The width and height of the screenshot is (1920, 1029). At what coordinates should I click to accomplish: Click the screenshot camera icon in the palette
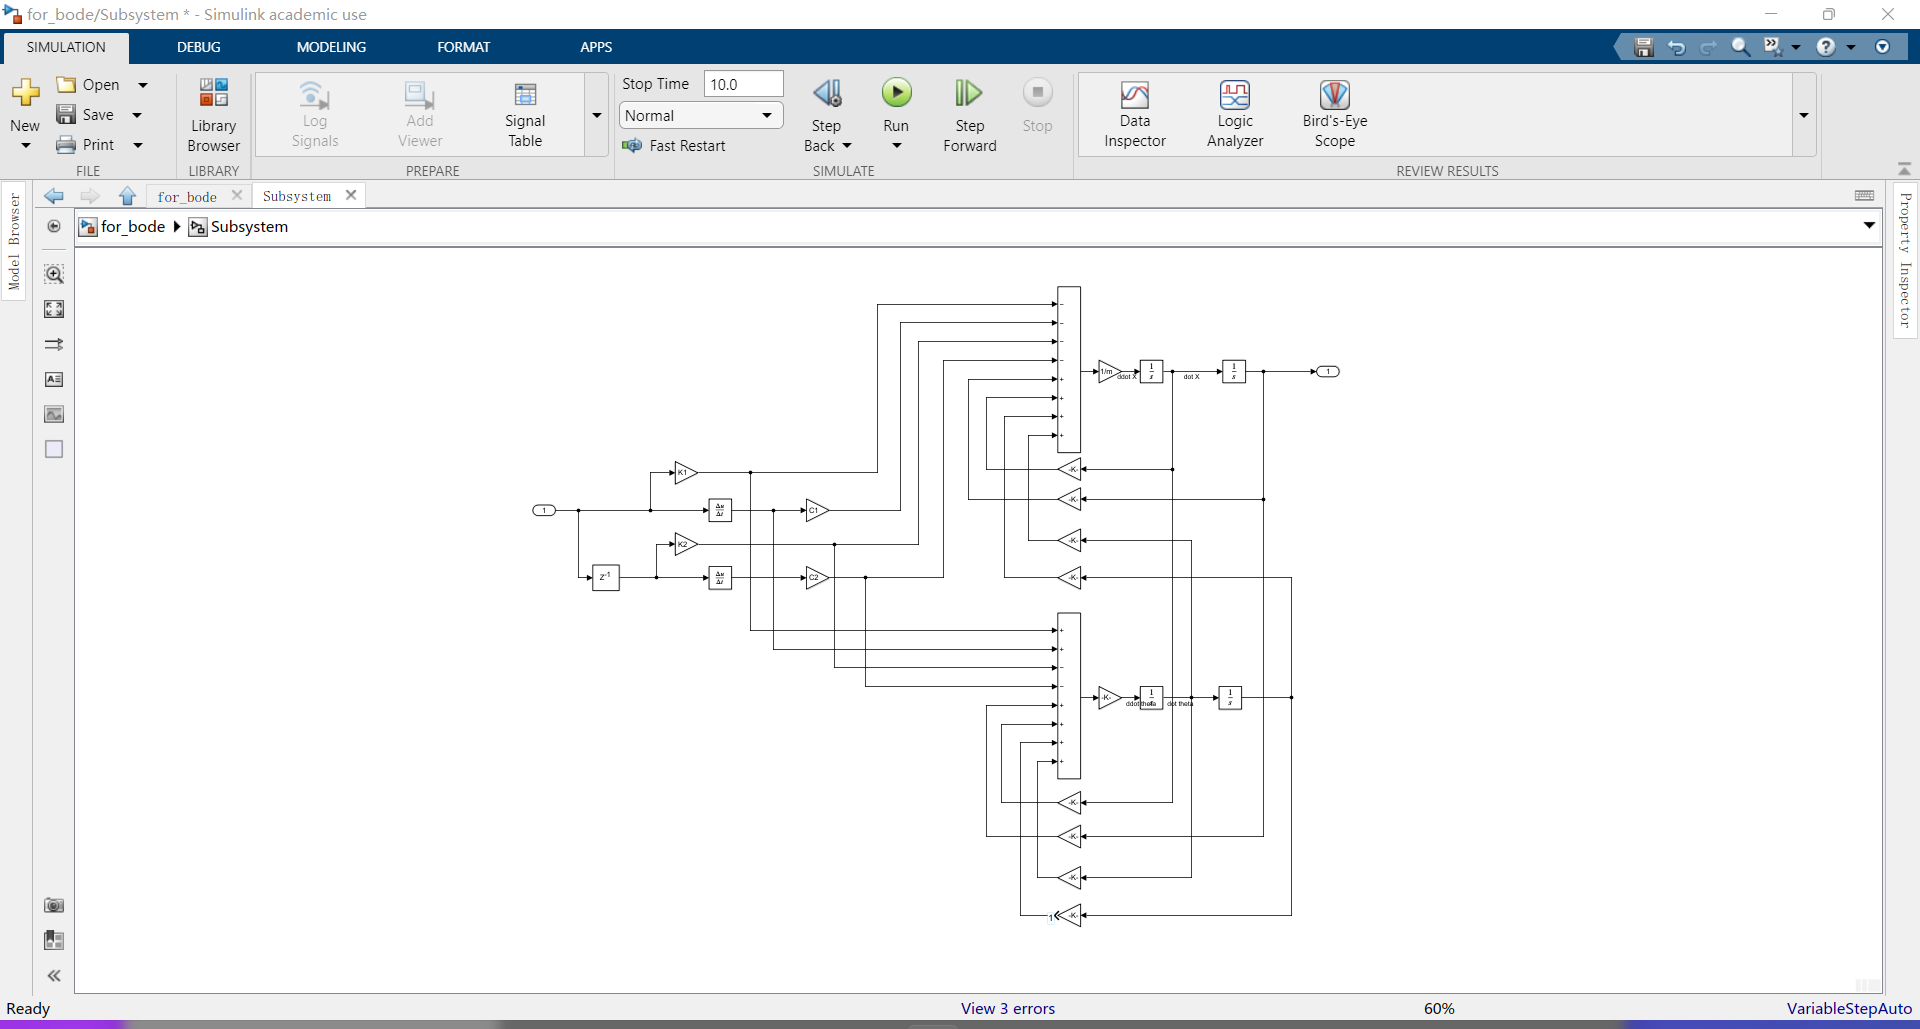[54, 905]
